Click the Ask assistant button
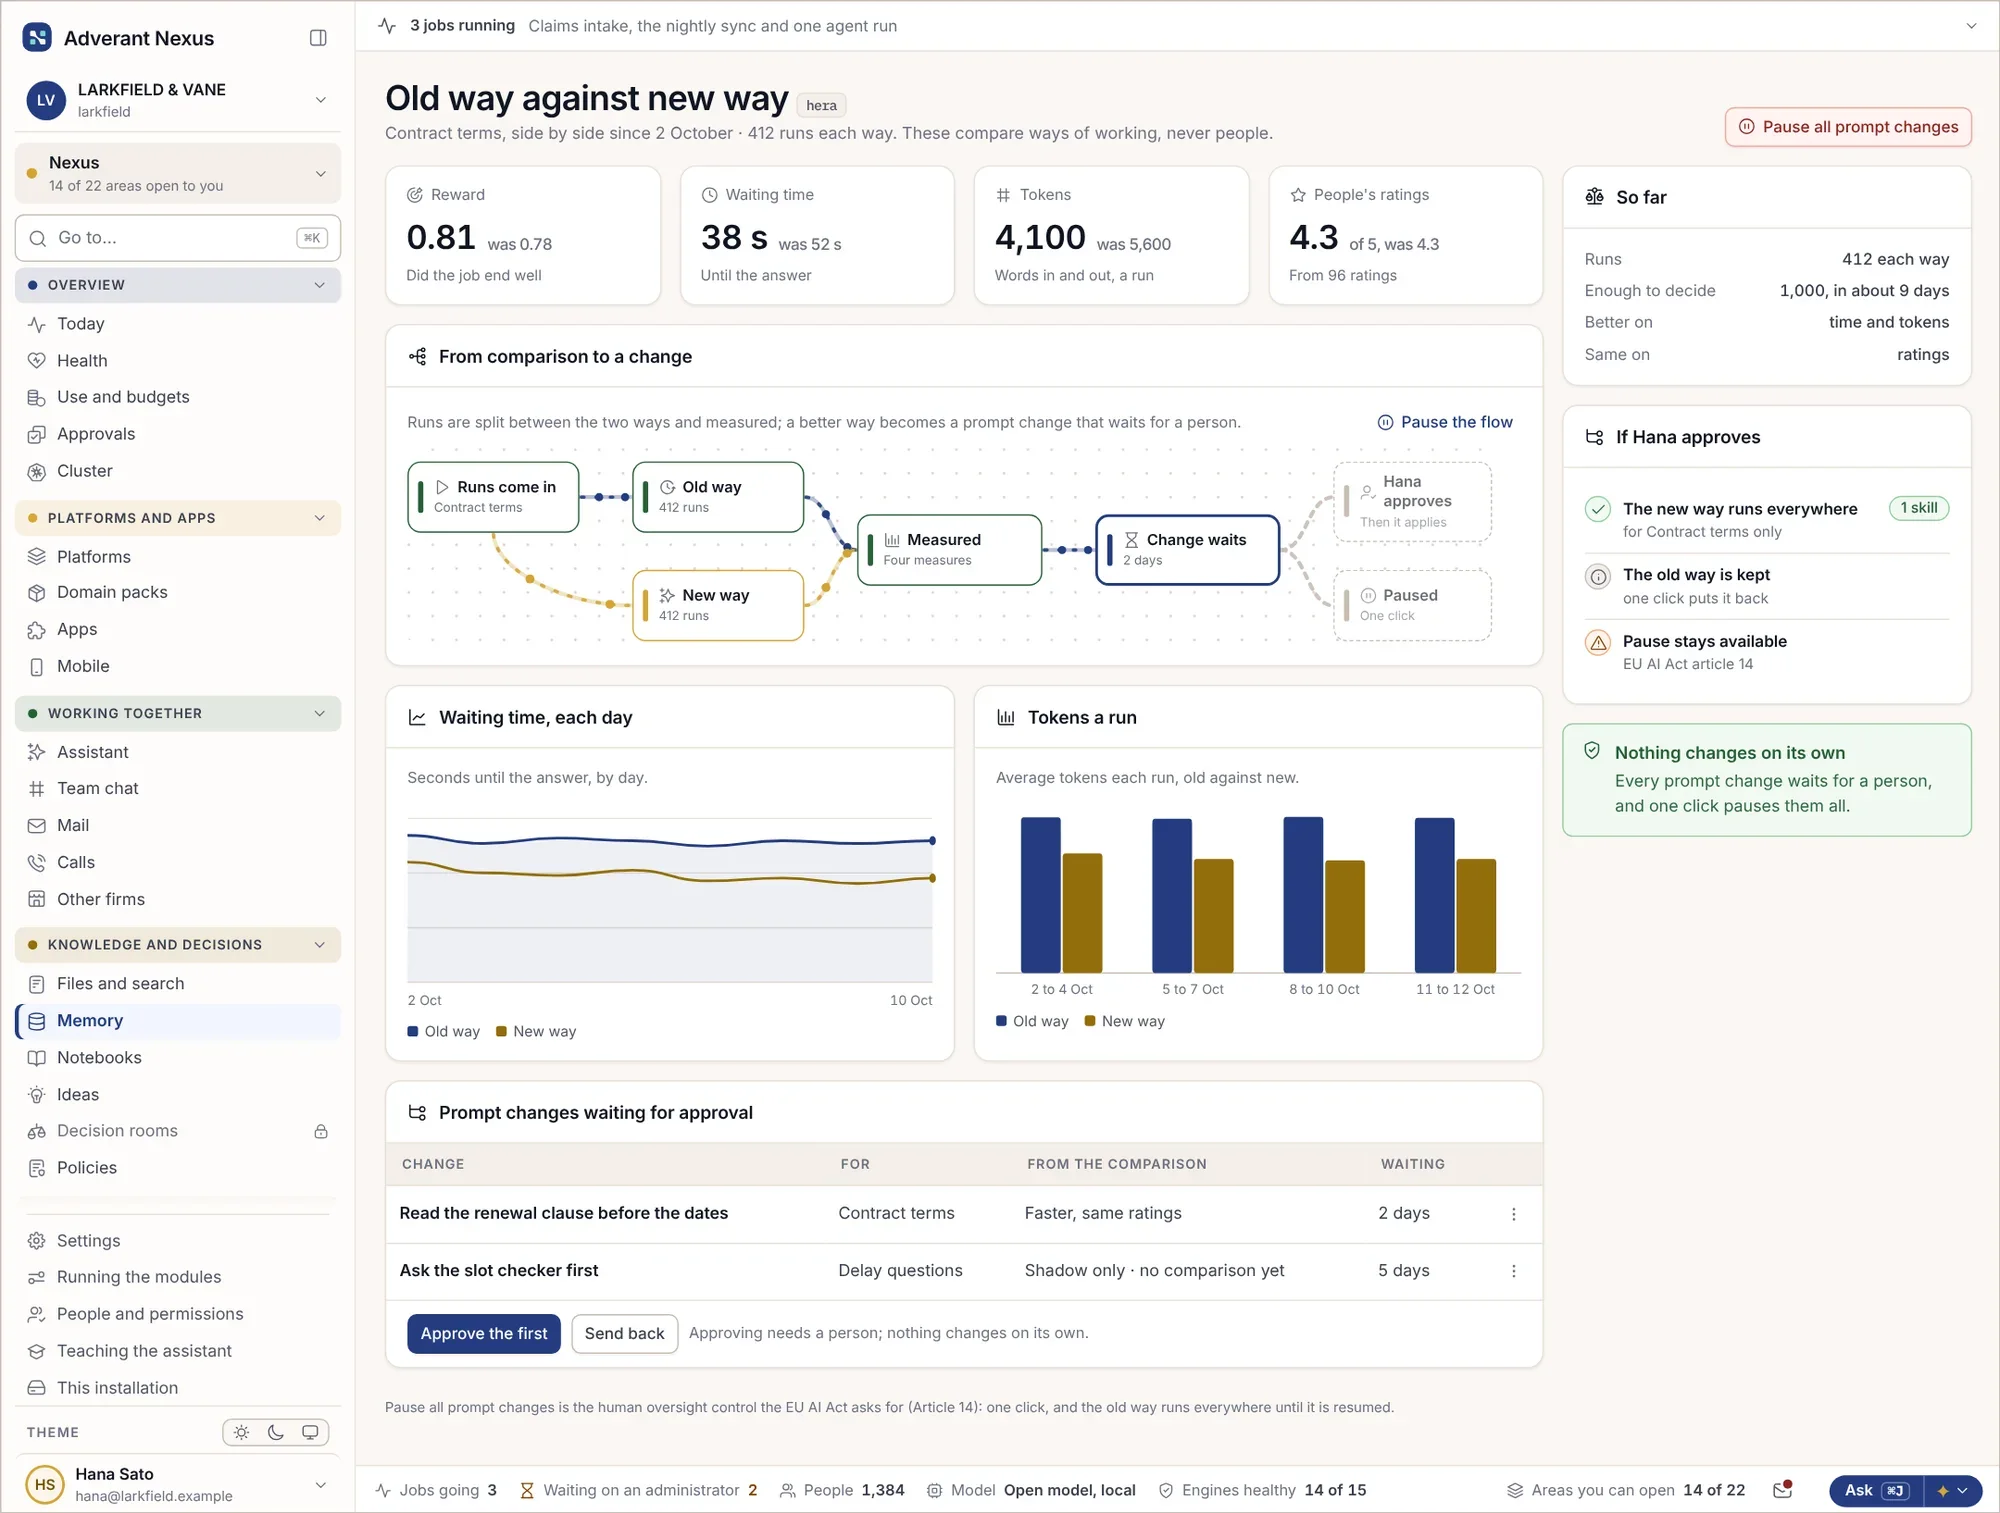 tap(1876, 1490)
